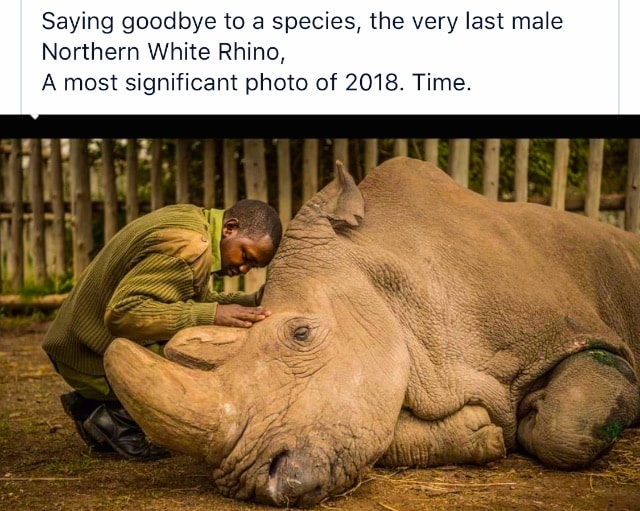Image resolution: width=640 pixels, height=511 pixels.
Task: Select the 'Northern White Rhino,' caption line
Action: pyautogui.click(x=163, y=52)
